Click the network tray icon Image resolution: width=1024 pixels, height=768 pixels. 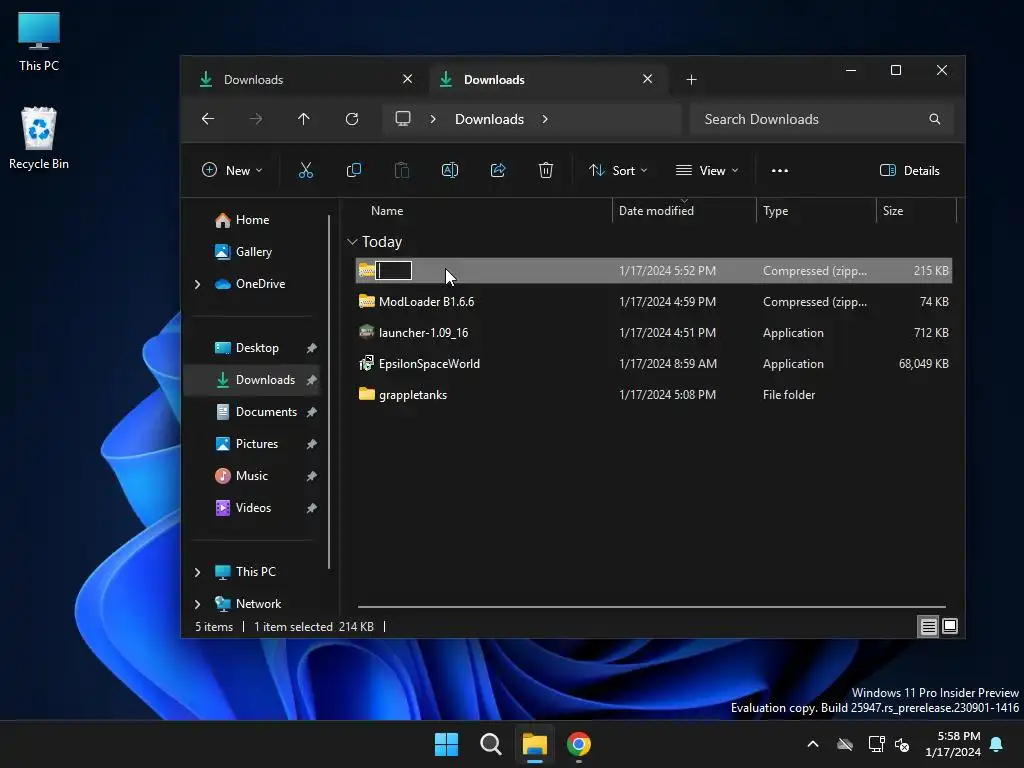[x=876, y=744]
